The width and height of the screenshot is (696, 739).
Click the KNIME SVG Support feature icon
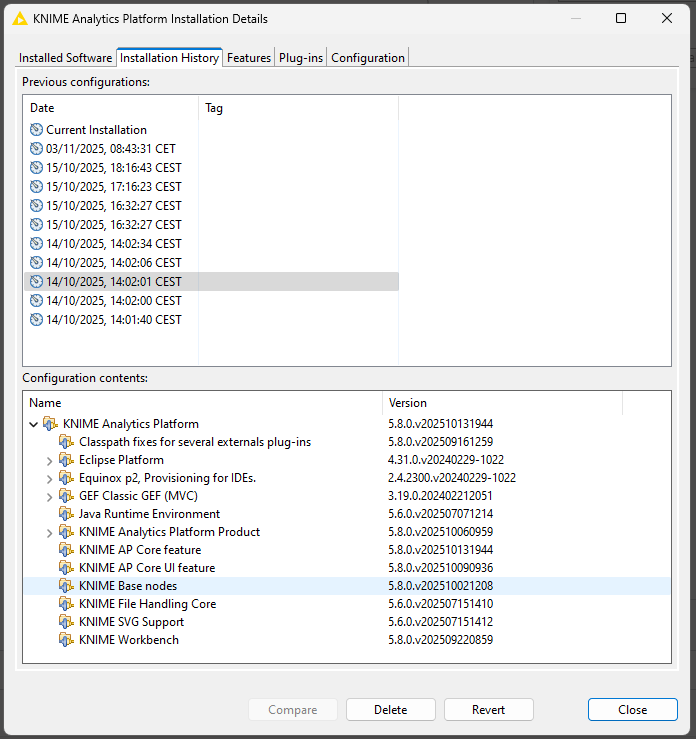pos(66,622)
